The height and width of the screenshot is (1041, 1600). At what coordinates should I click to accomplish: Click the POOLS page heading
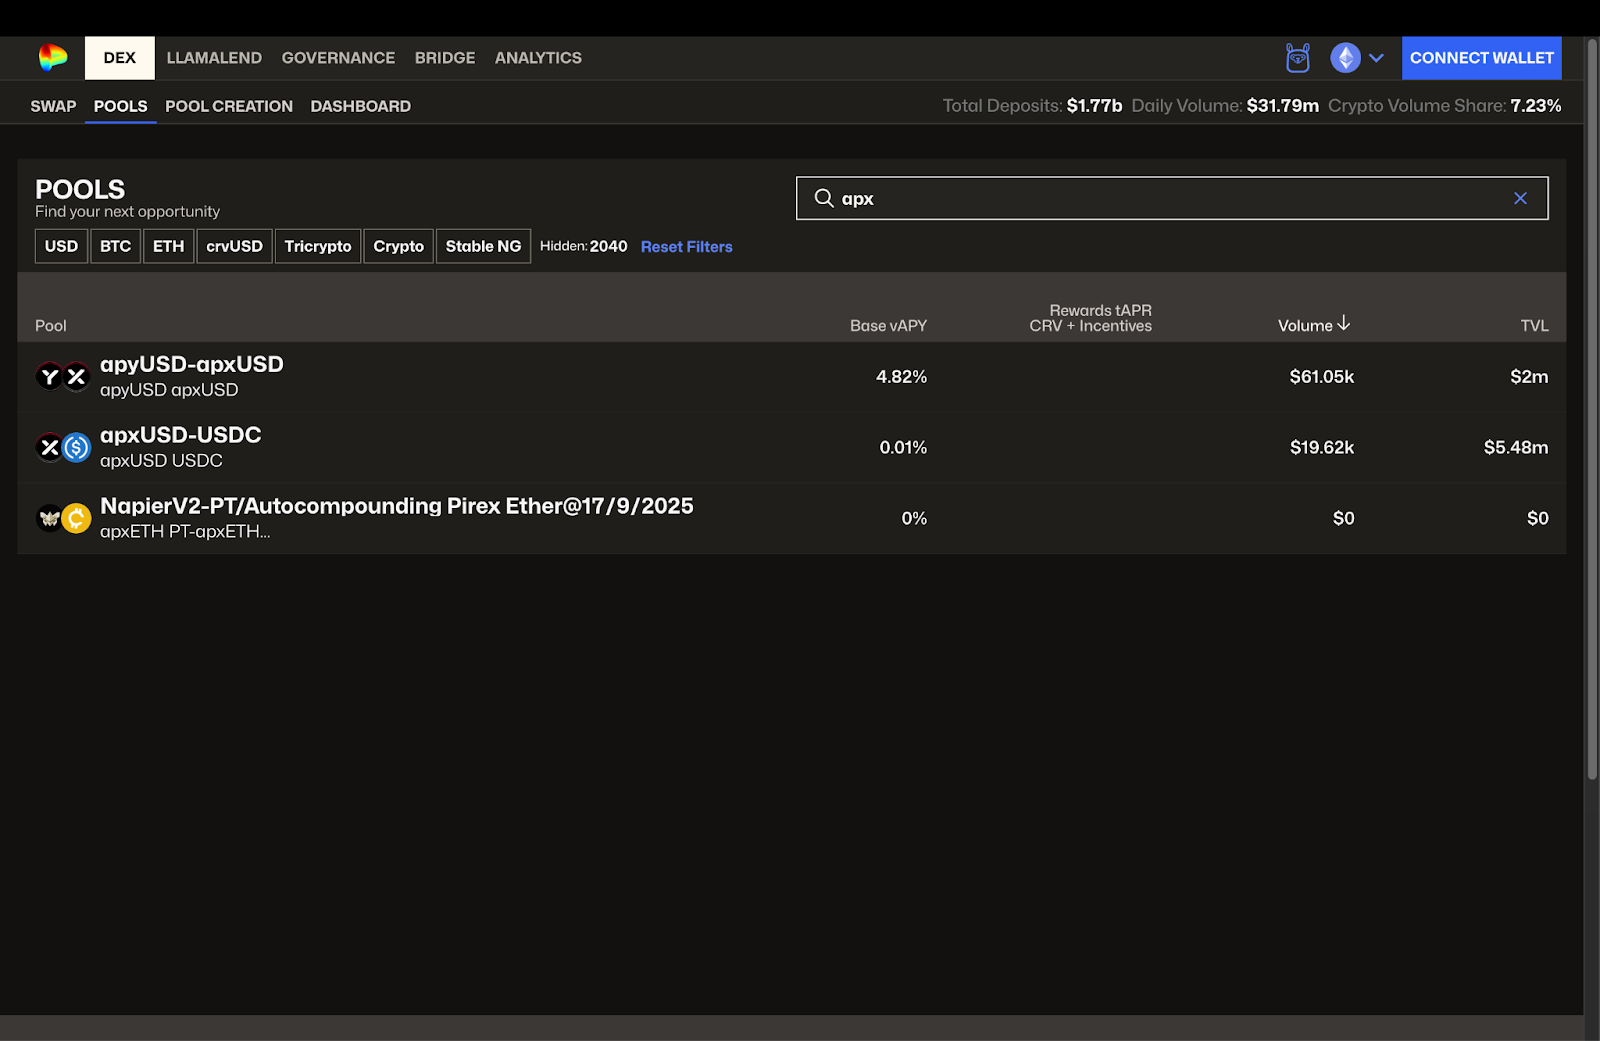coord(80,189)
